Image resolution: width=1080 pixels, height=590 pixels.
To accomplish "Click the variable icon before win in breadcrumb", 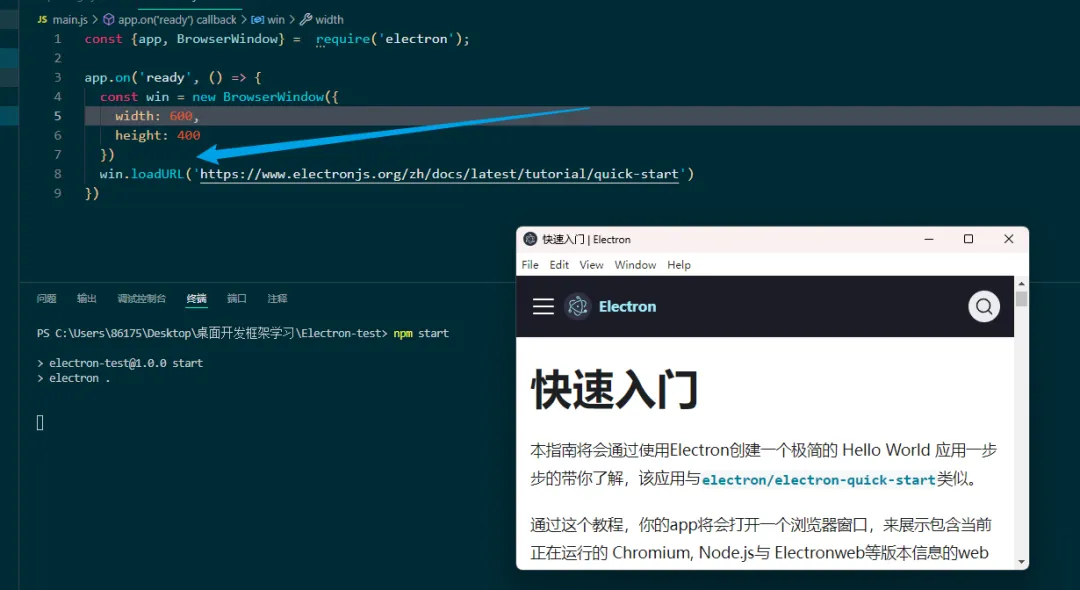I will pos(257,20).
